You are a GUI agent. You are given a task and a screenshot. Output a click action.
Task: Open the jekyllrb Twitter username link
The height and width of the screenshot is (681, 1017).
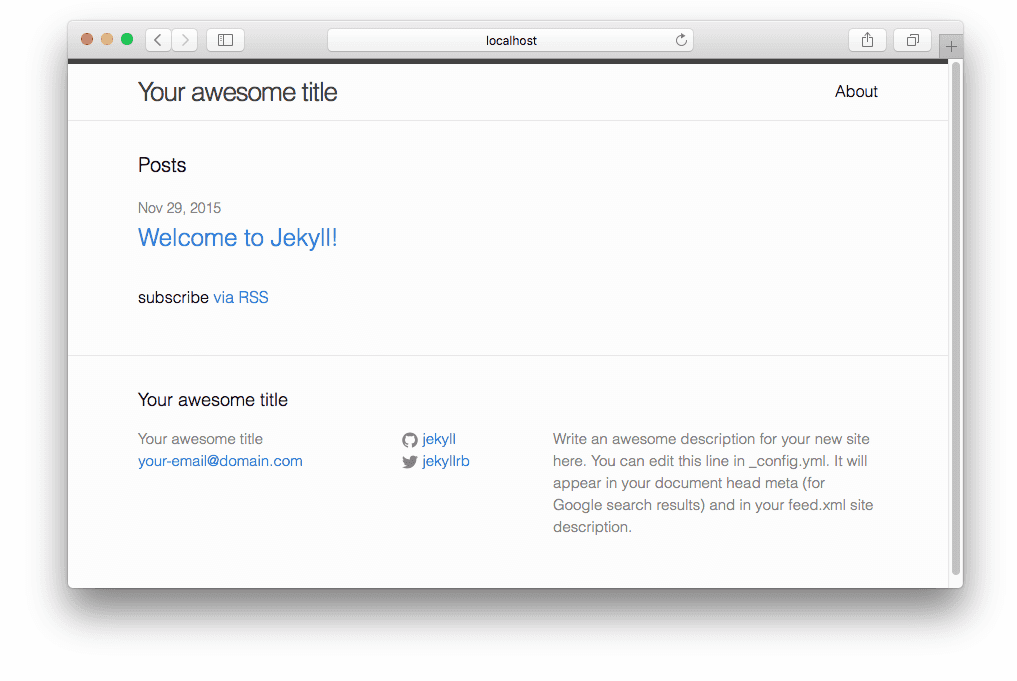[x=446, y=461]
